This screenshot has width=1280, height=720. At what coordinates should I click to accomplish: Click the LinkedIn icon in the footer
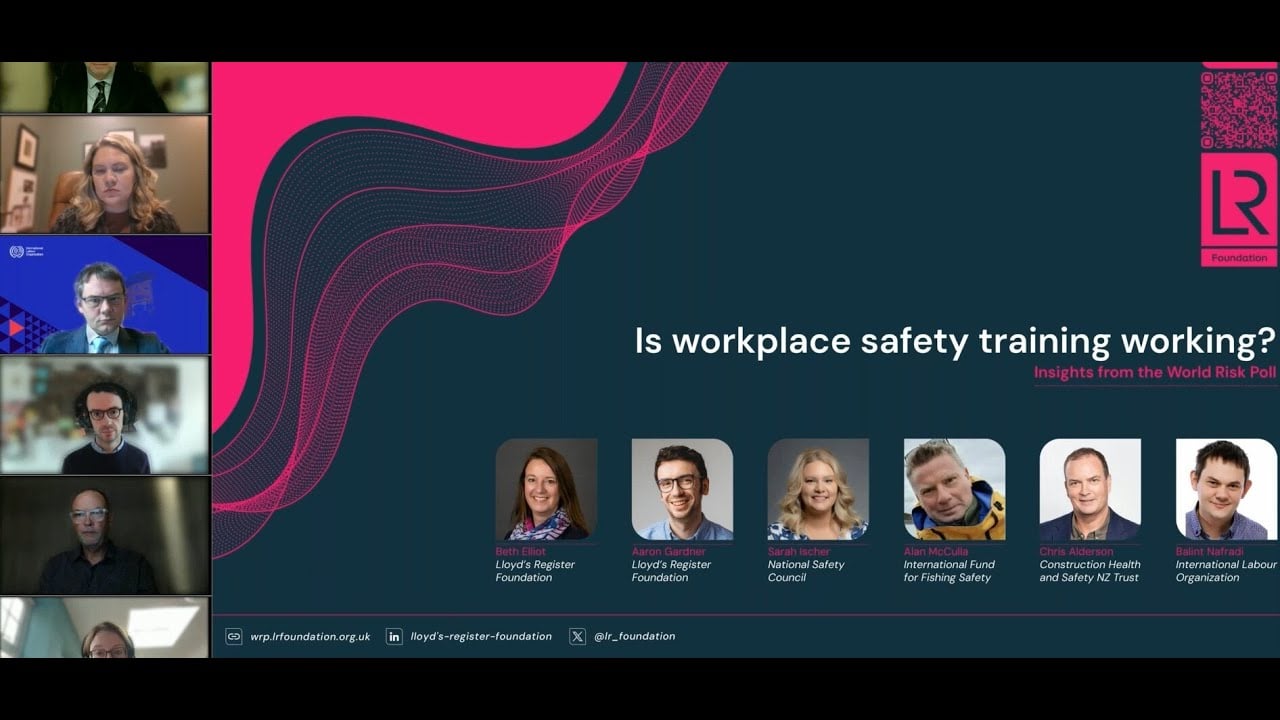(x=394, y=636)
